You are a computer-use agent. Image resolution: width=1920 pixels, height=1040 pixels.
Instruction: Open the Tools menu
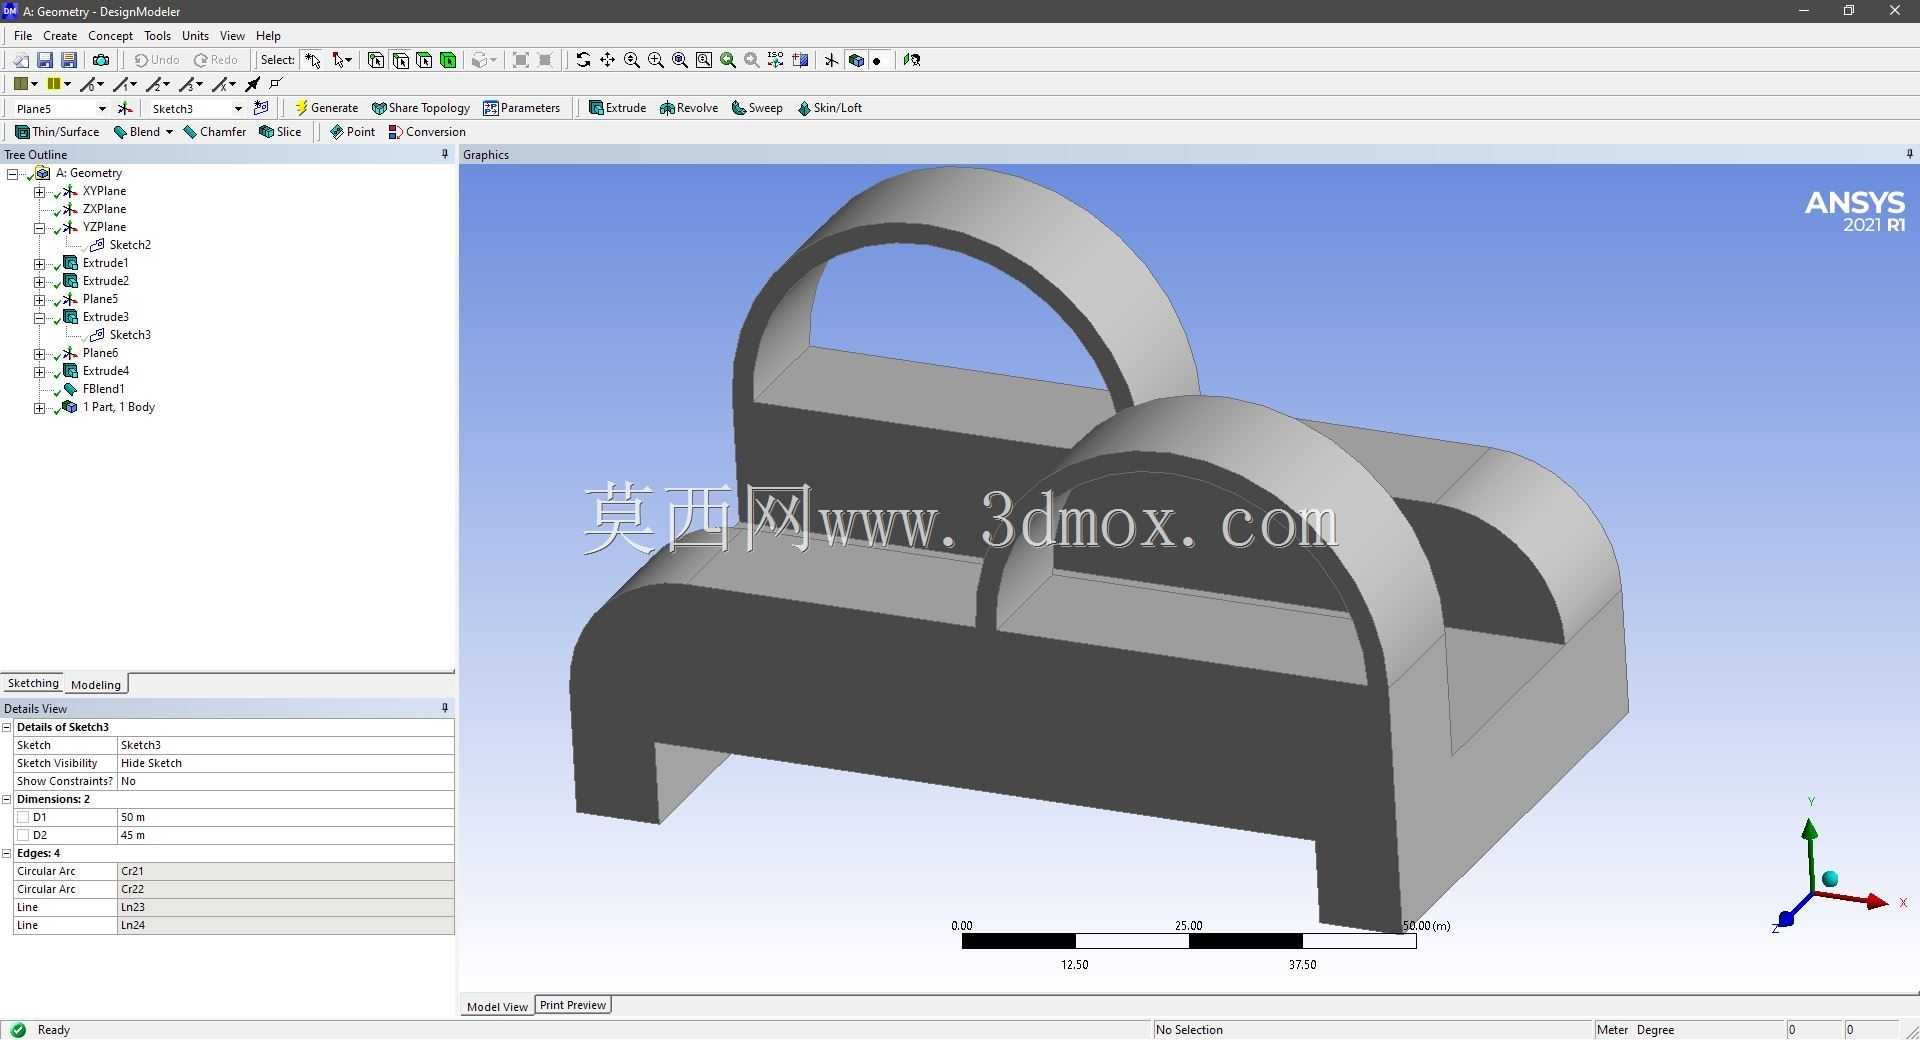pos(157,35)
